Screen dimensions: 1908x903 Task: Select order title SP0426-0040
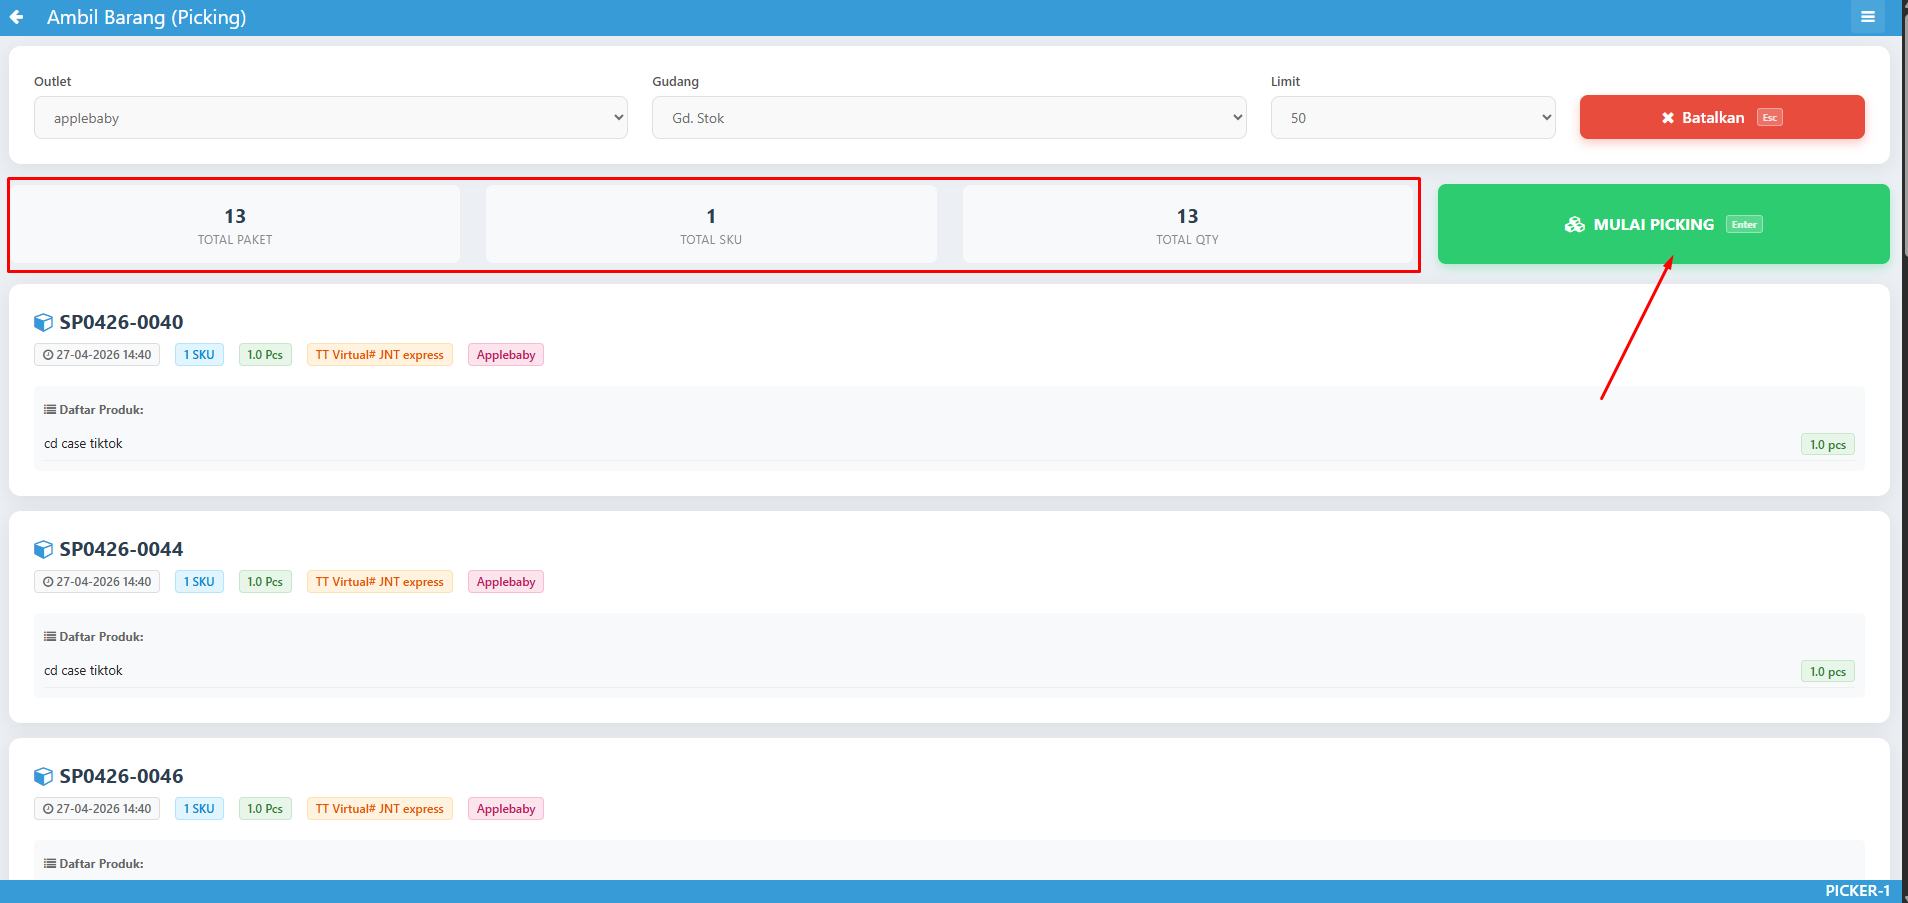121,322
